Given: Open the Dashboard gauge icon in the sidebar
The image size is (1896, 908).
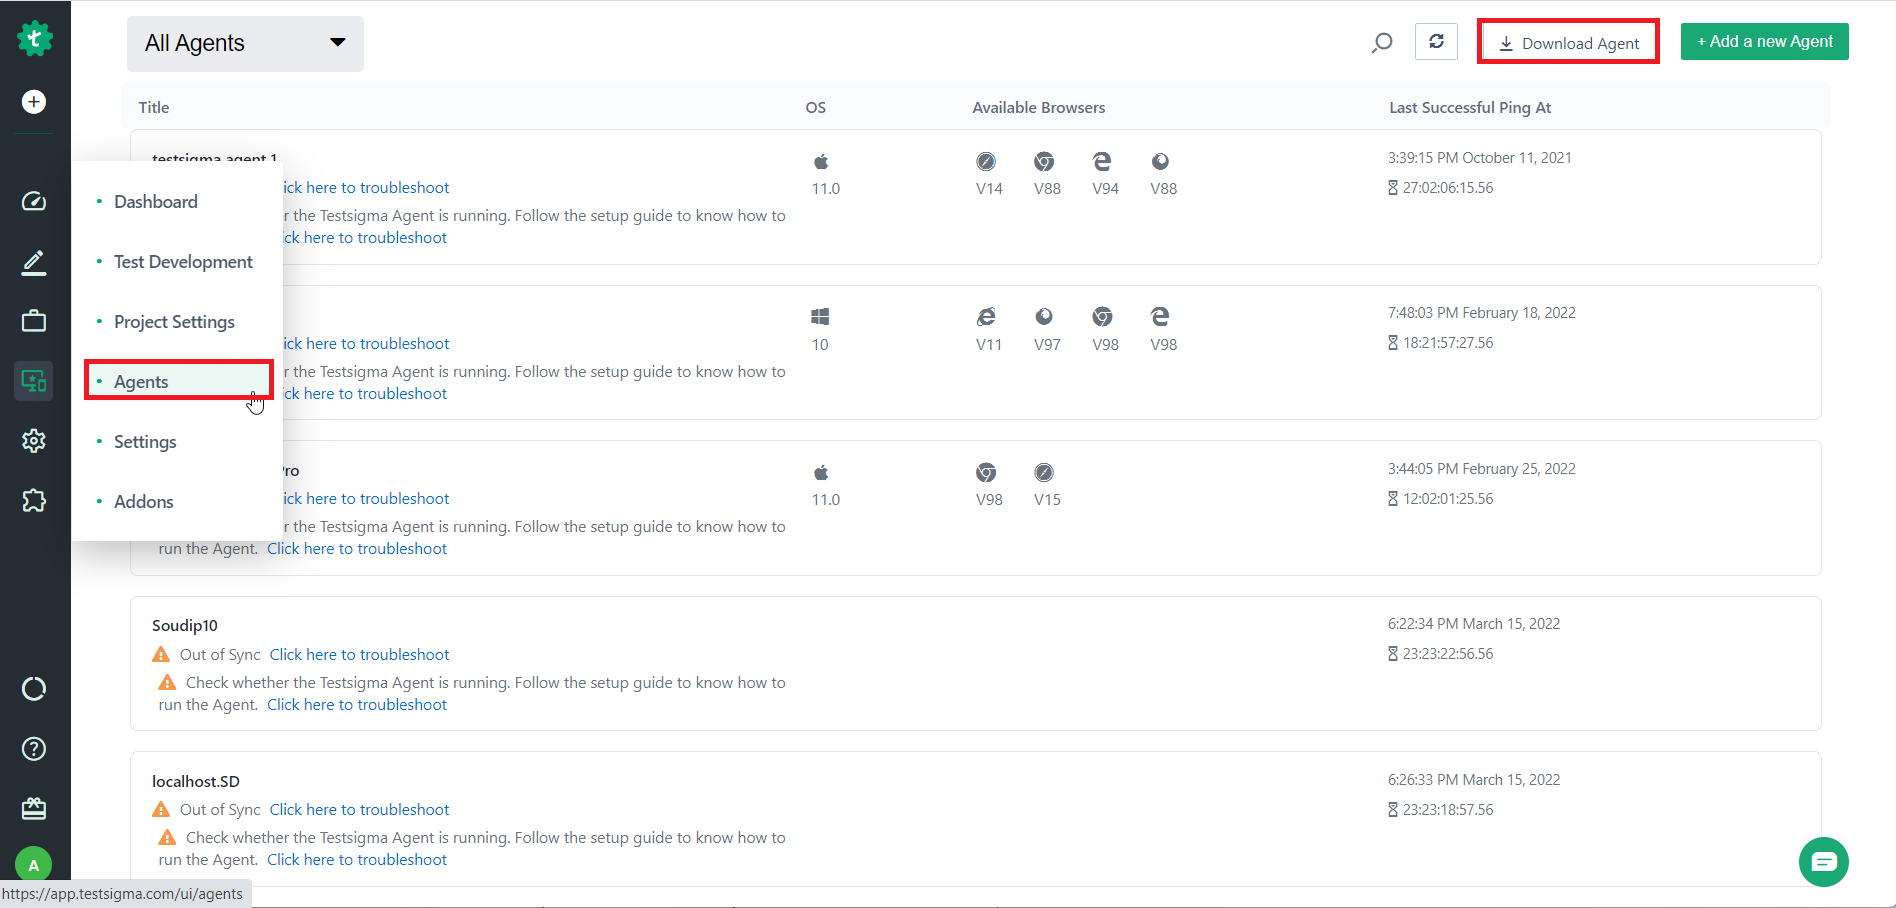Looking at the screenshot, I should 34,201.
